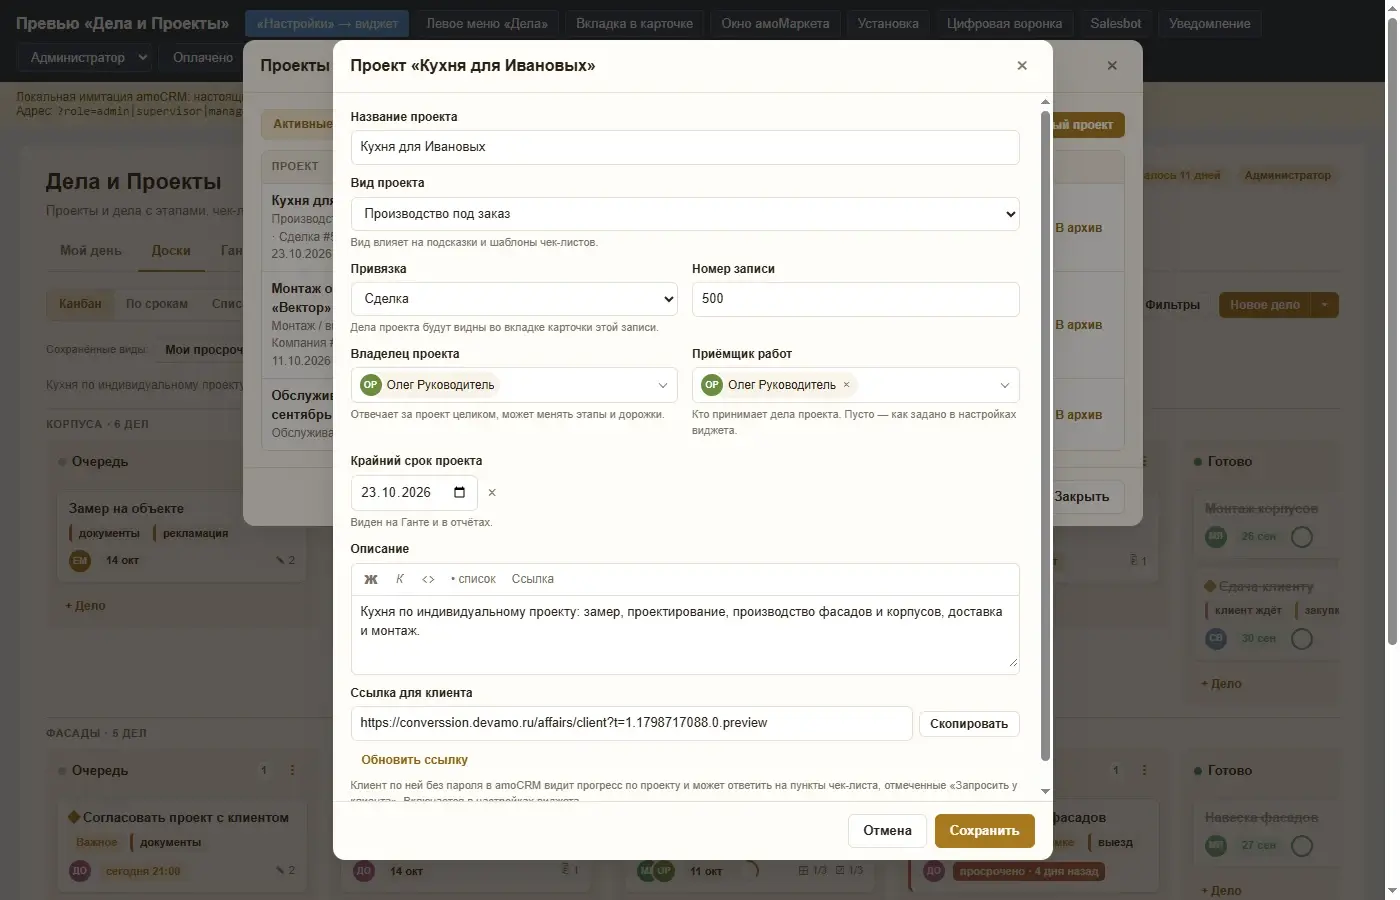
Task: Insert code formatting in the description editor
Action: (x=428, y=579)
